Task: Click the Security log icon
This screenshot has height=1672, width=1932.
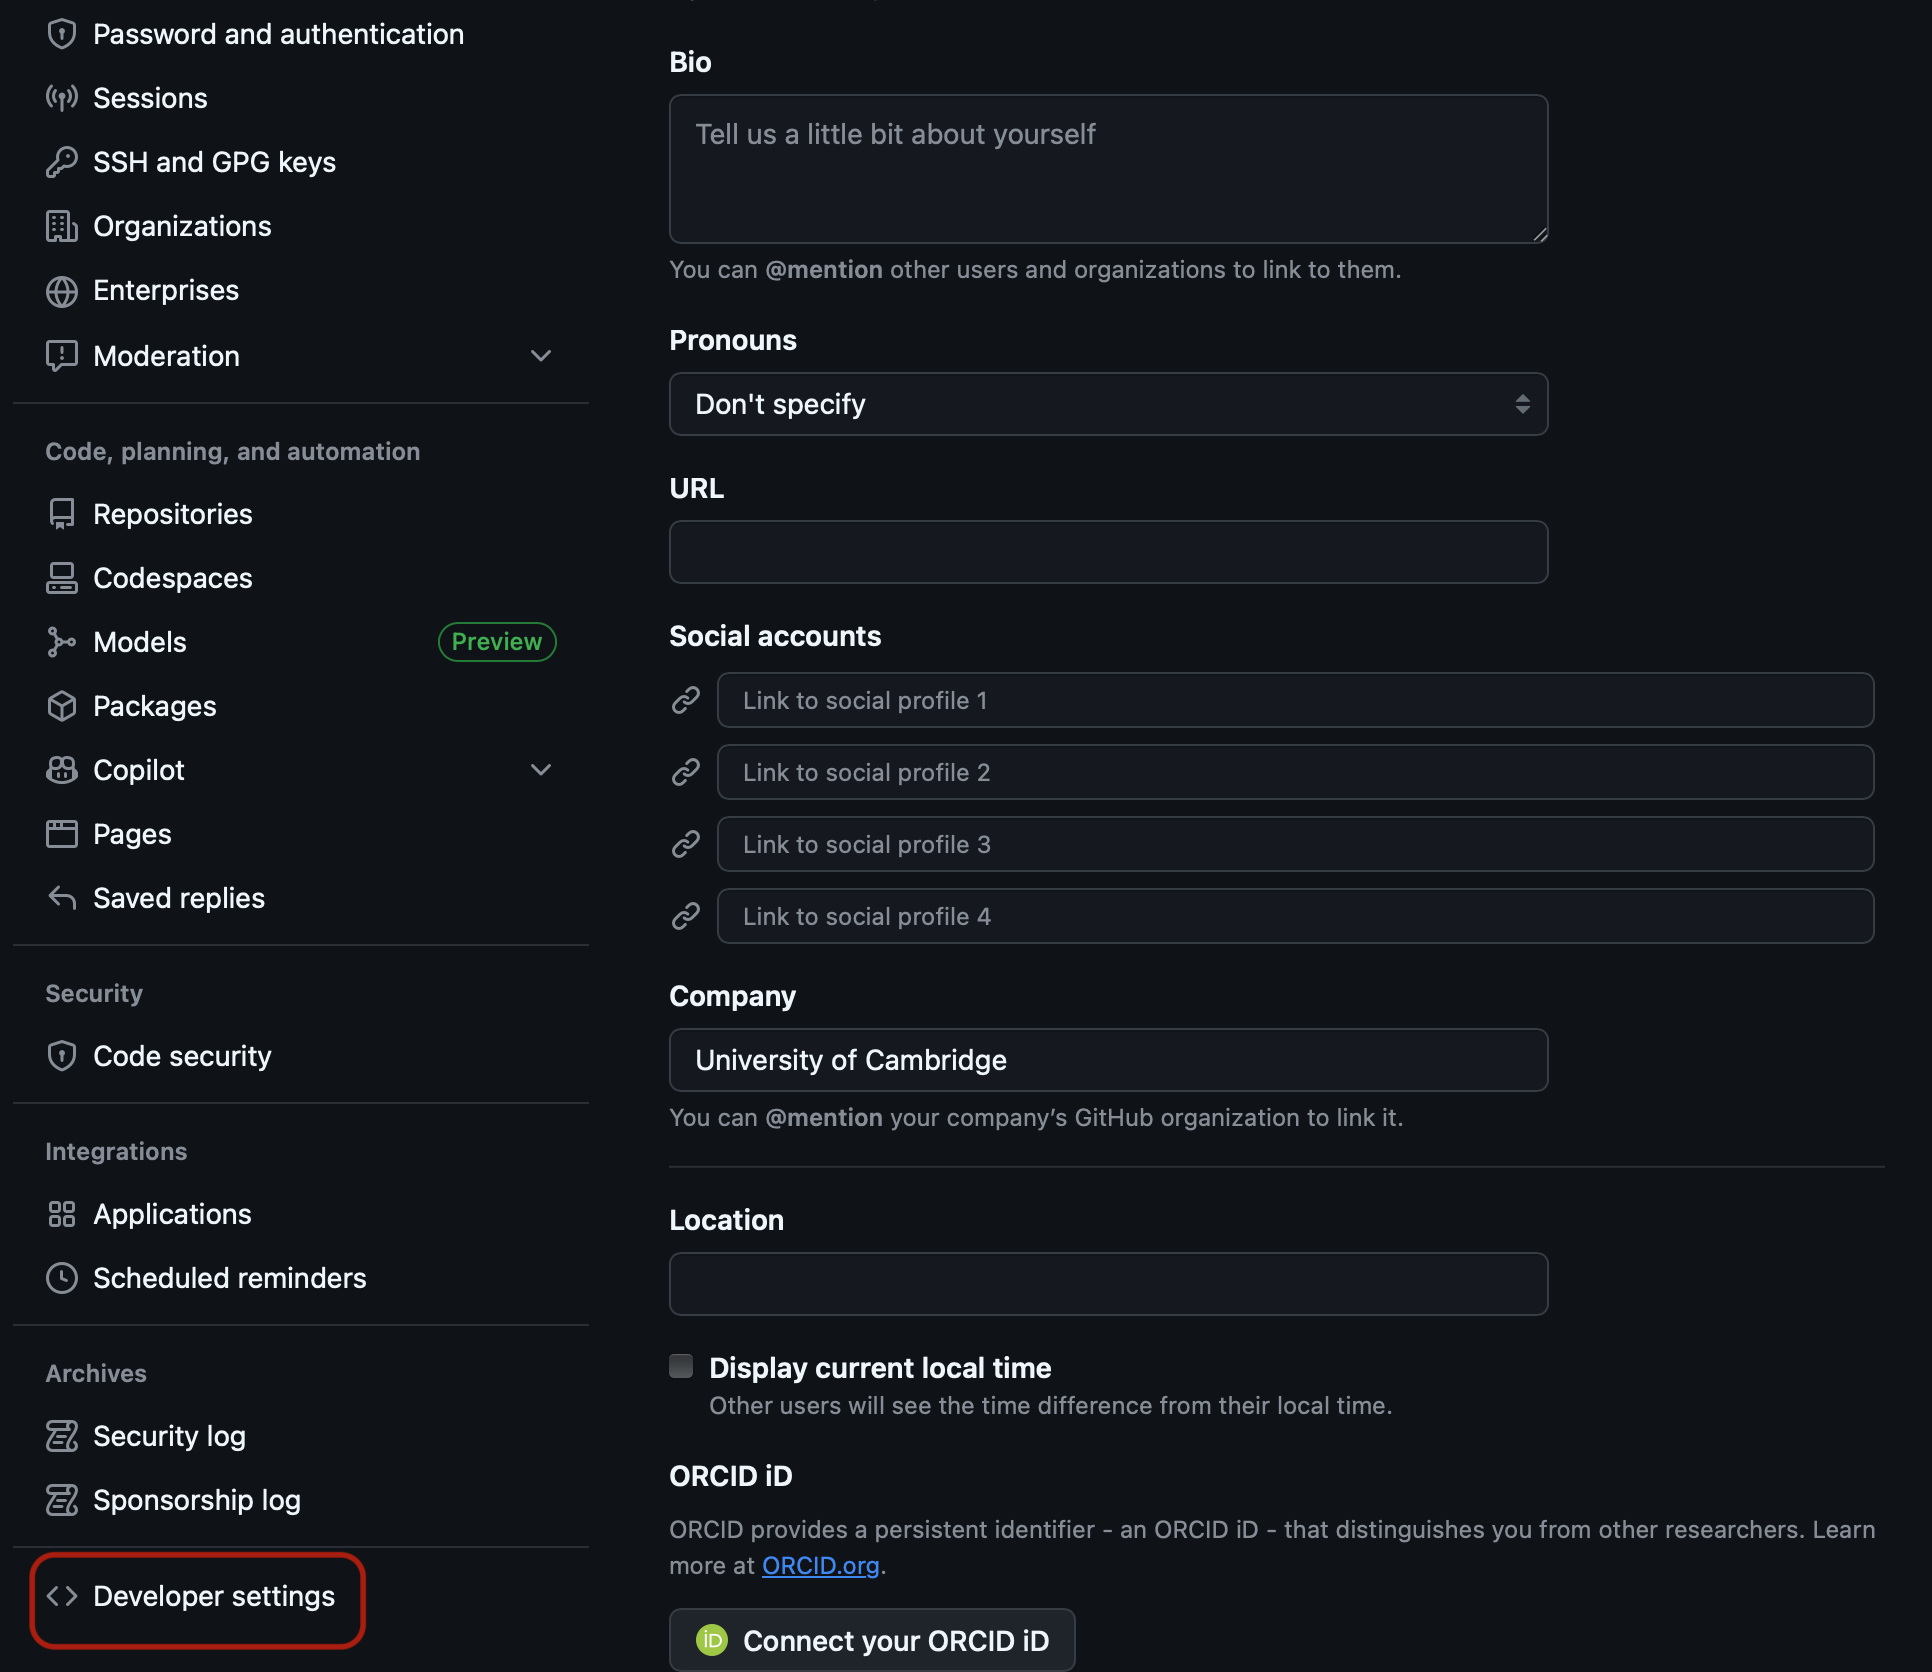Action: pyautogui.click(x=62, y=1435)
